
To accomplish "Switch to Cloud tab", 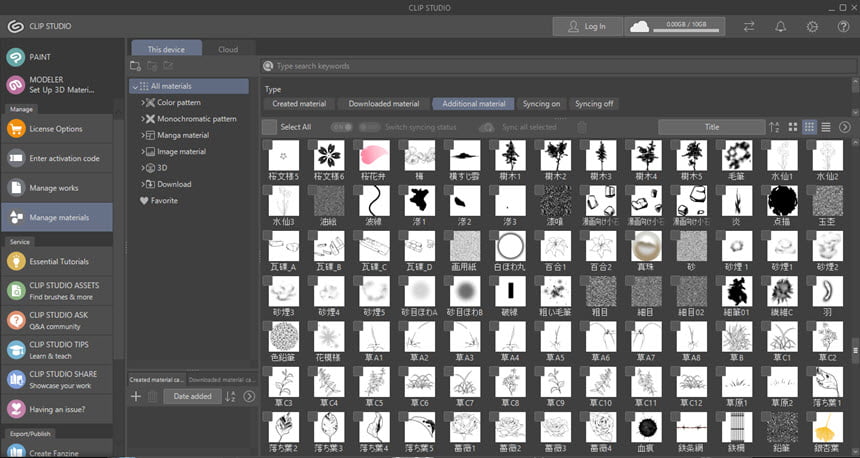I will (x=228, y=49).
